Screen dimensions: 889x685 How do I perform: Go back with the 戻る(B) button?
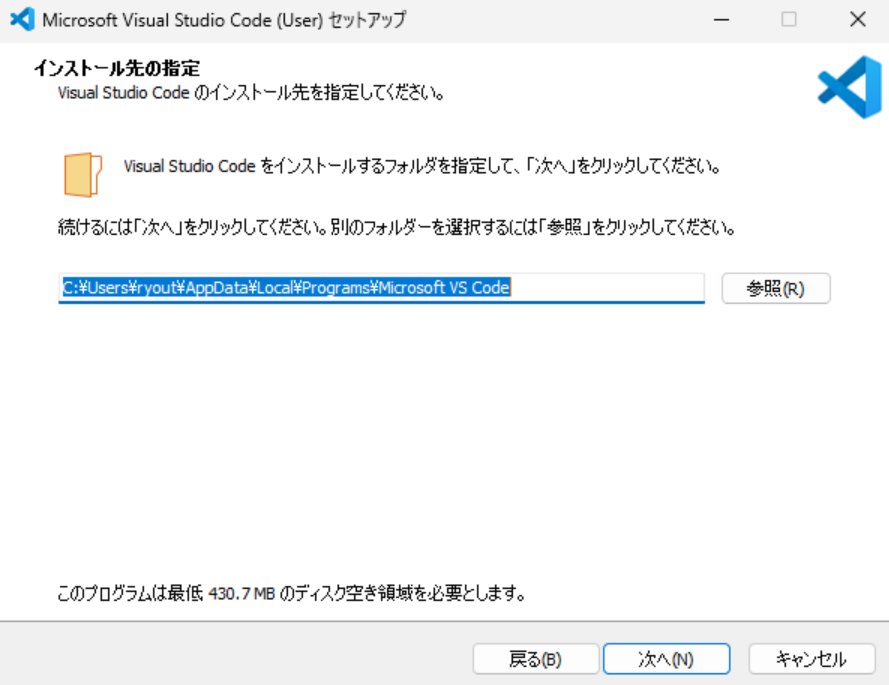pos(534,659)
